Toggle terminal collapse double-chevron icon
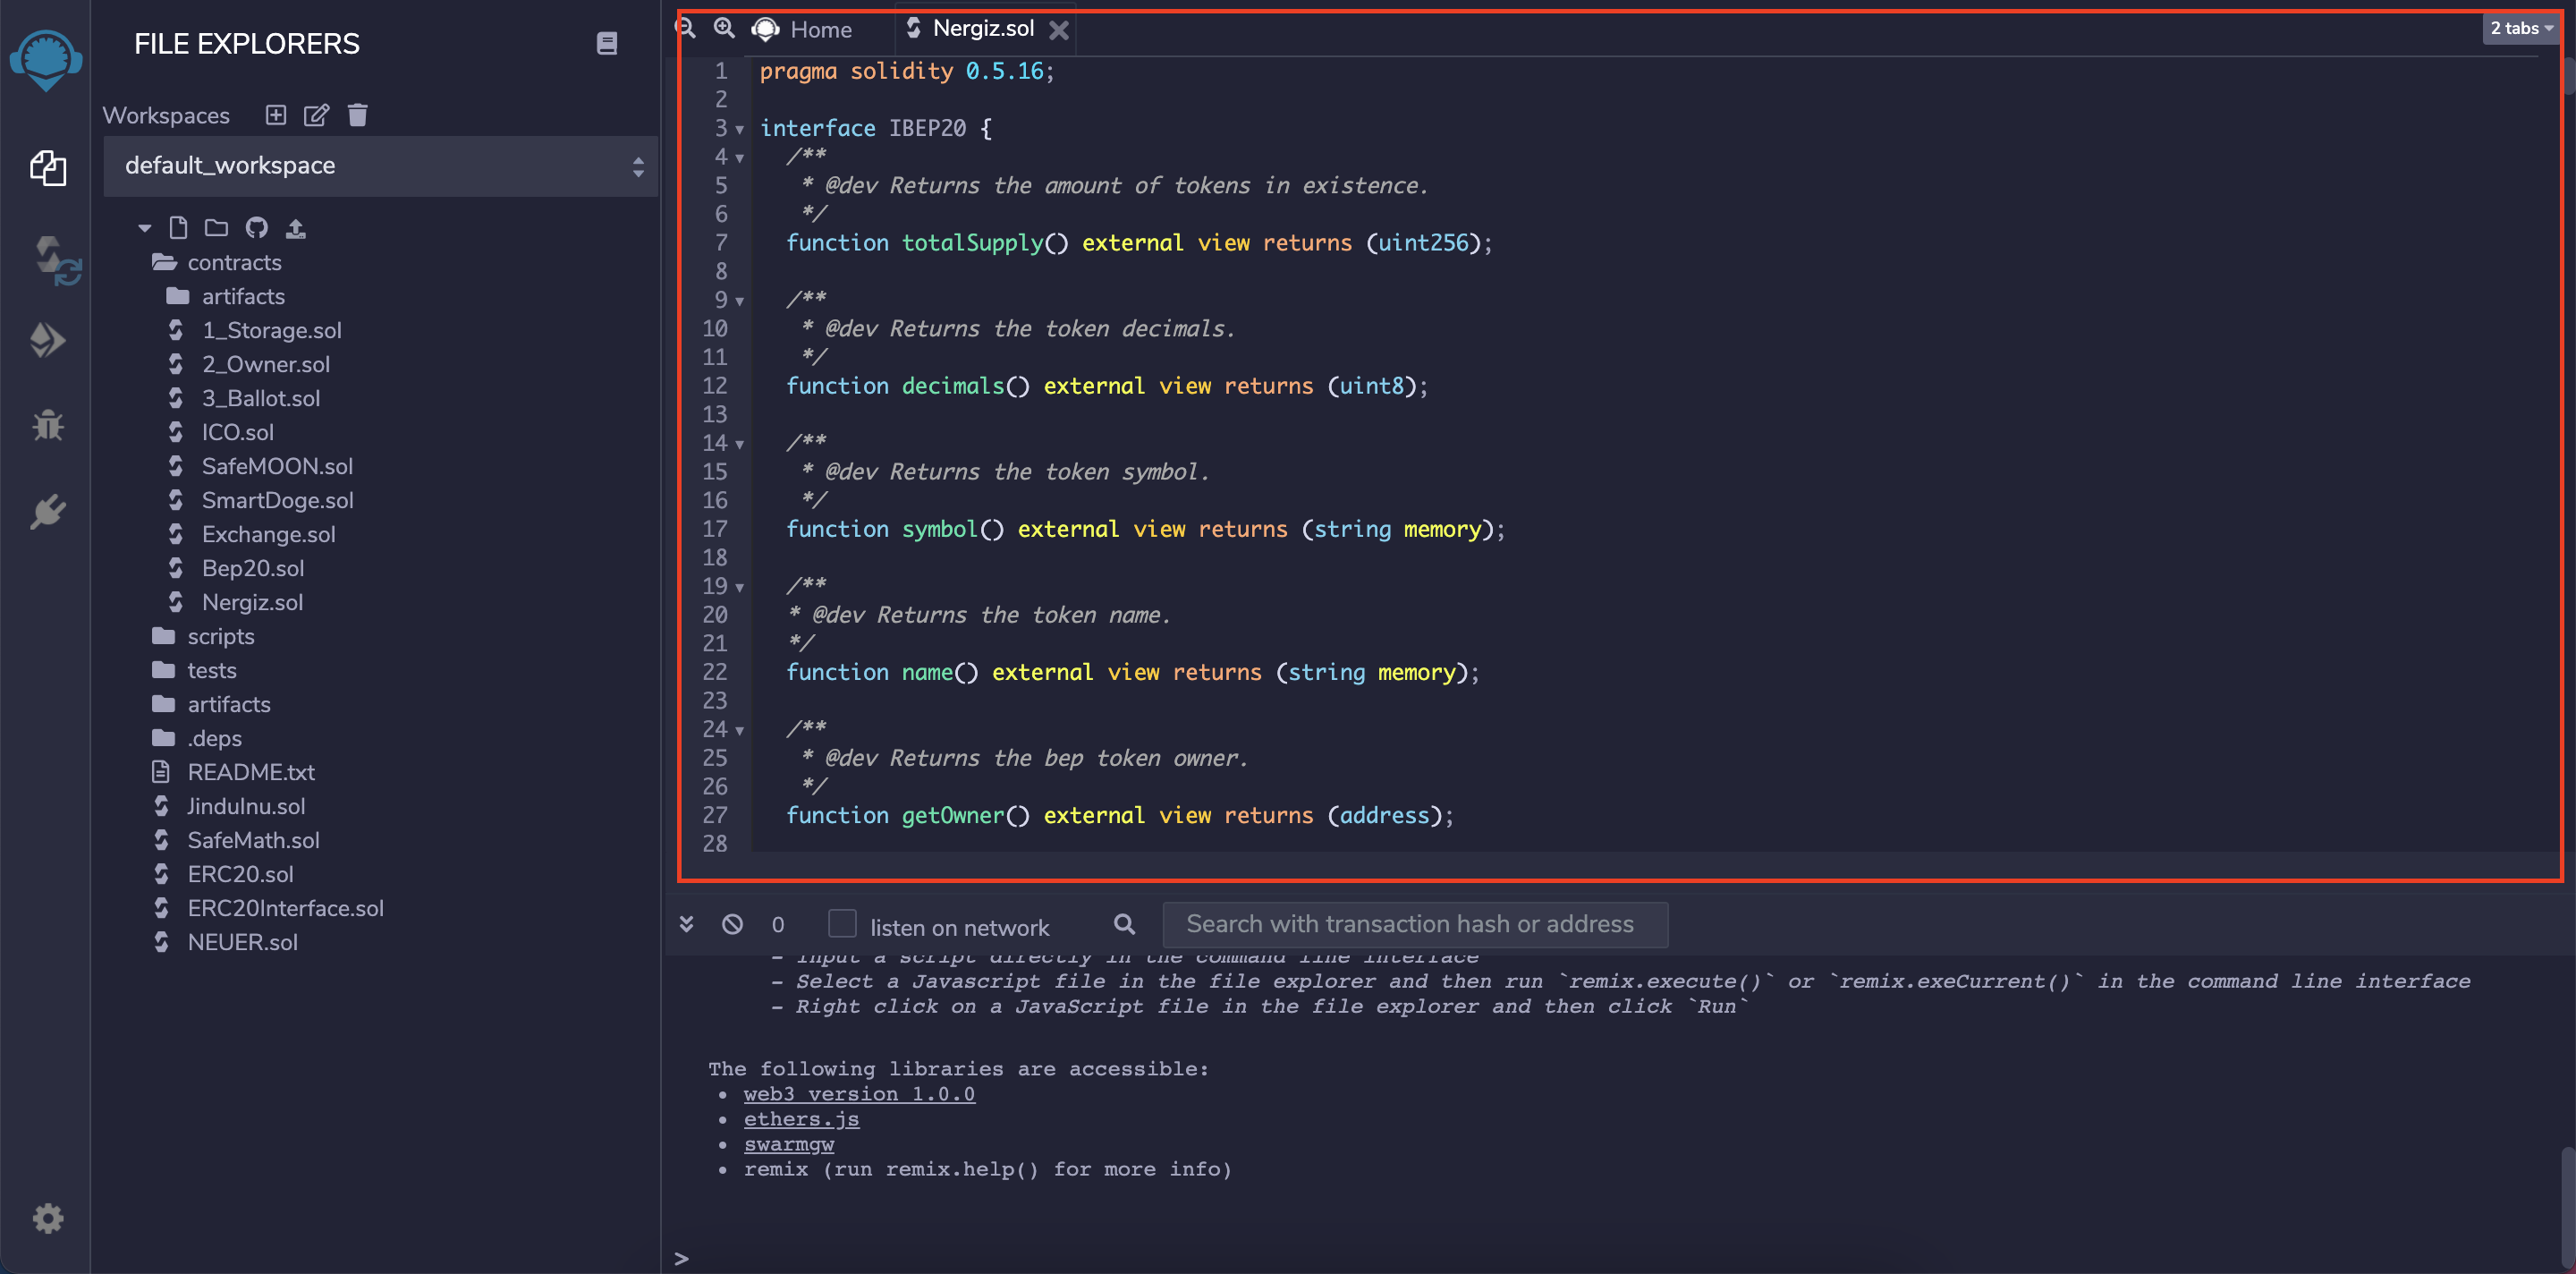This screenshot has width=2576, height=1274. (686, 924)
